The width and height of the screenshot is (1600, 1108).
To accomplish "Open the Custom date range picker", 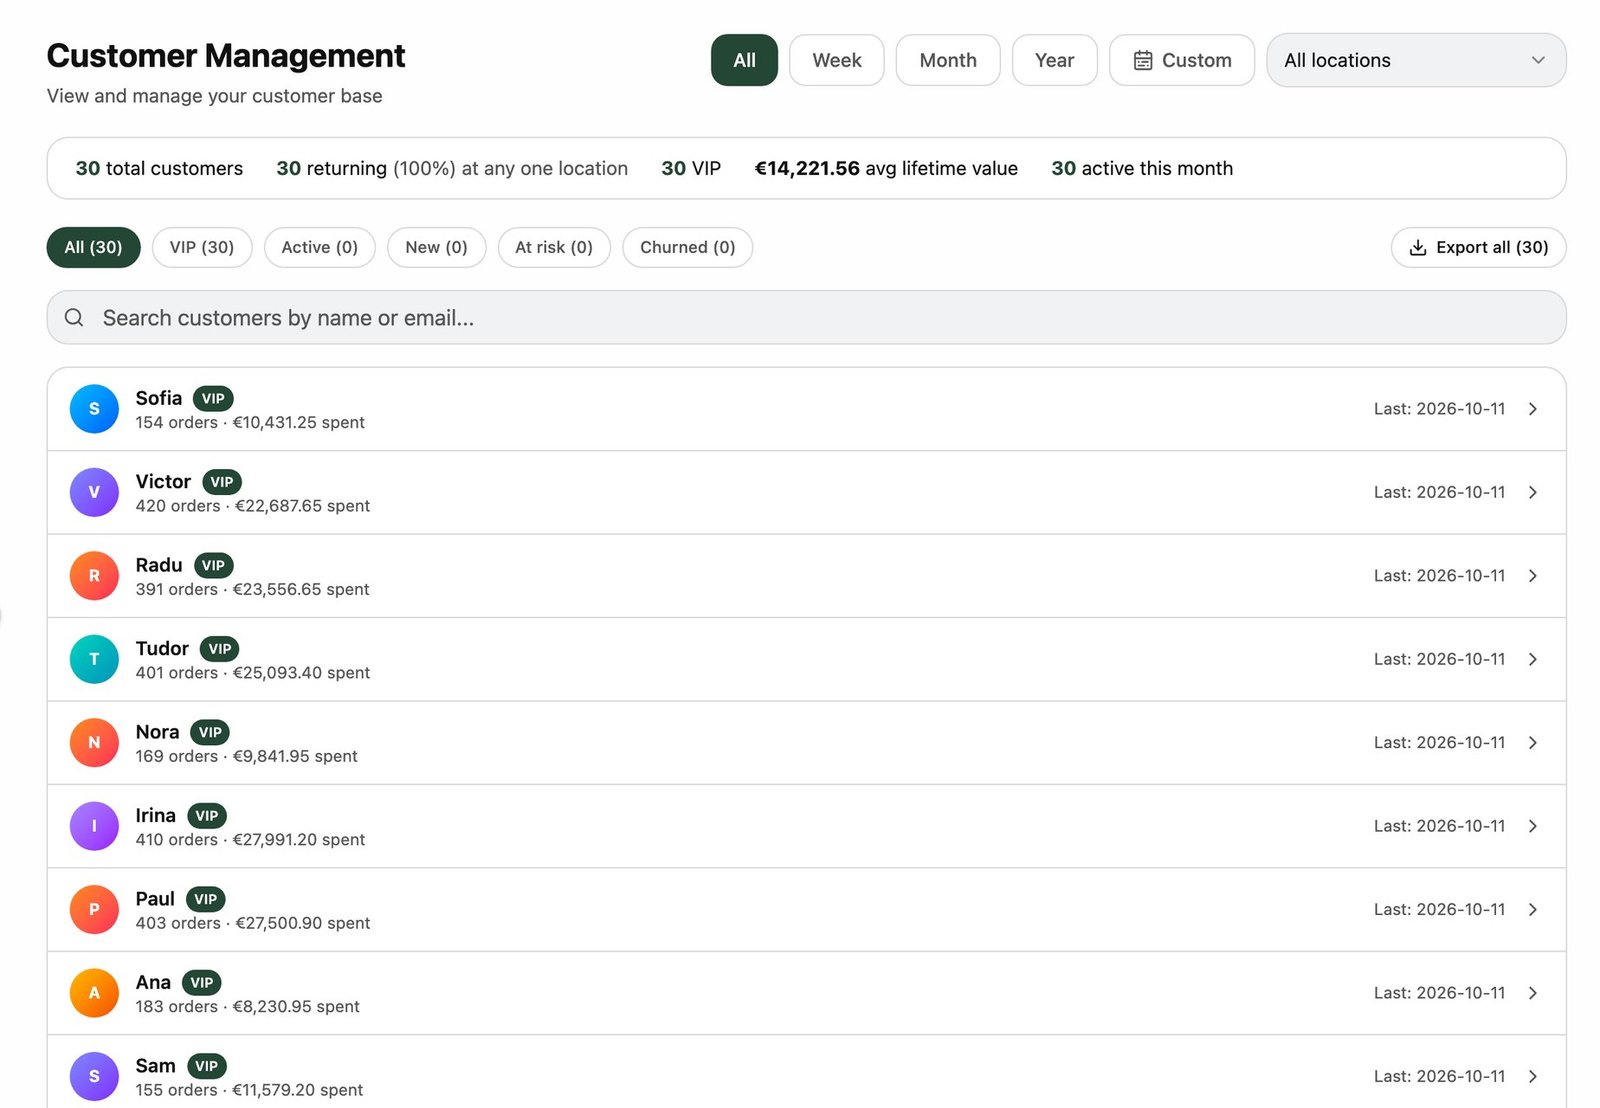I will coord(1182,60).
